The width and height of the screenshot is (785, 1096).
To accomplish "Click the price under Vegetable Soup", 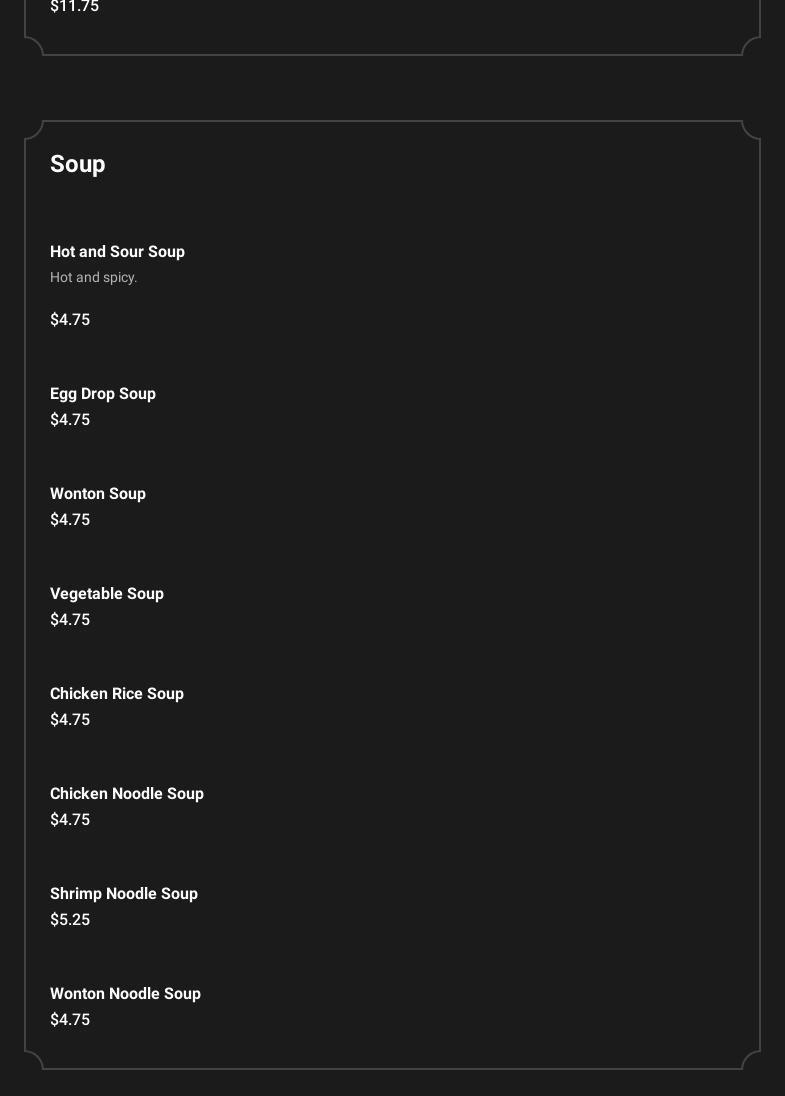I will point(70,620).
